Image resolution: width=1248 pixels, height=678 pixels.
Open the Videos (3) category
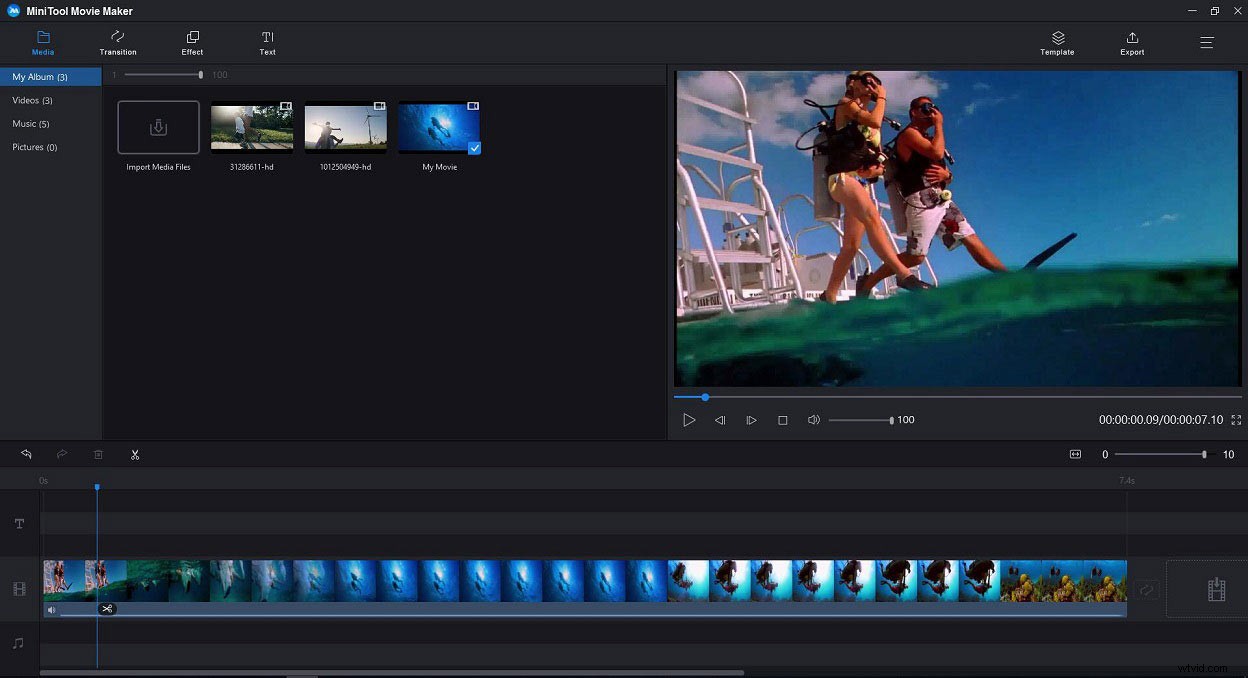[x=31, y=100]
